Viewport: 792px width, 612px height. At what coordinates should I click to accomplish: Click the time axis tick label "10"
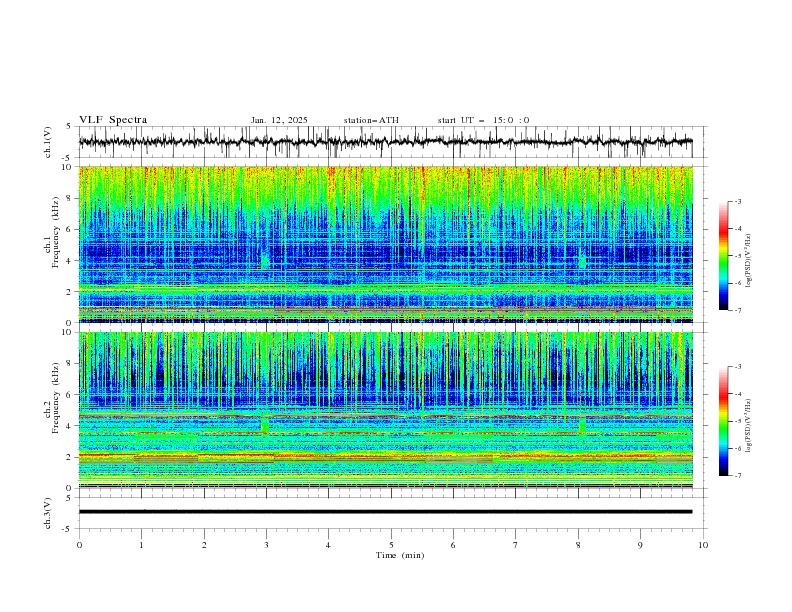click(x=703, y=545)
